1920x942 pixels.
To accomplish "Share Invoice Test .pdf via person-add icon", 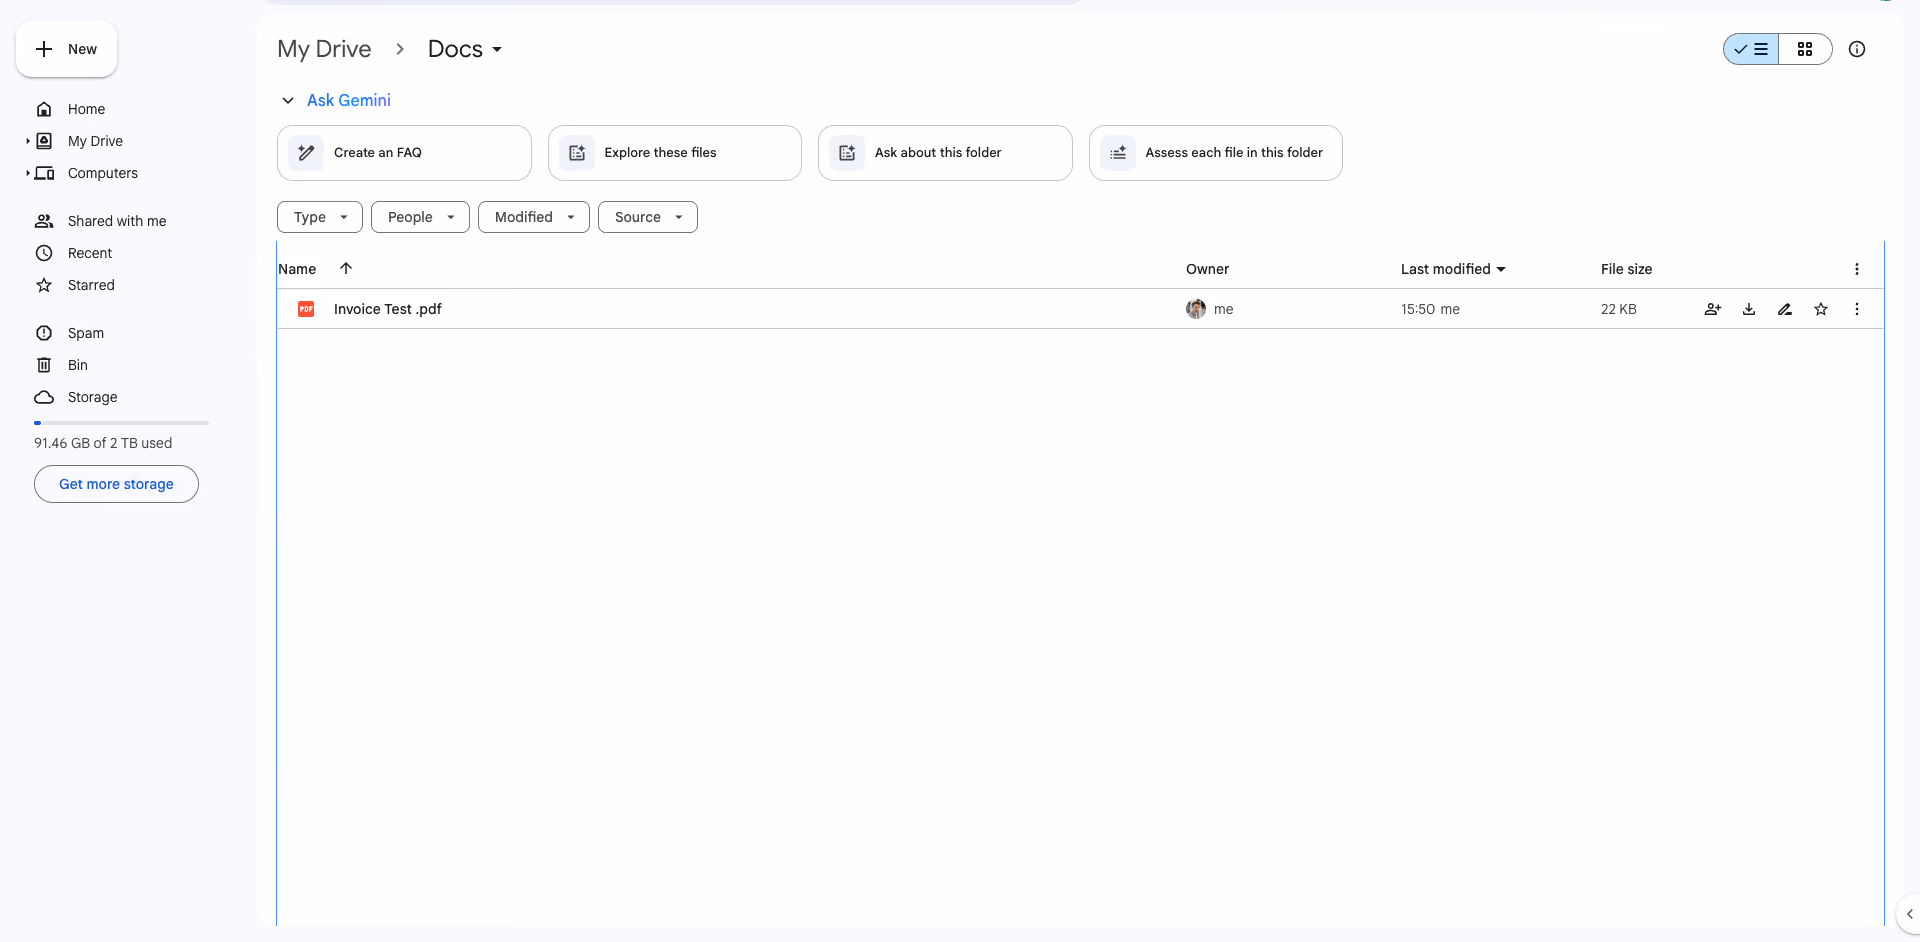I will tap(1713, 309).
